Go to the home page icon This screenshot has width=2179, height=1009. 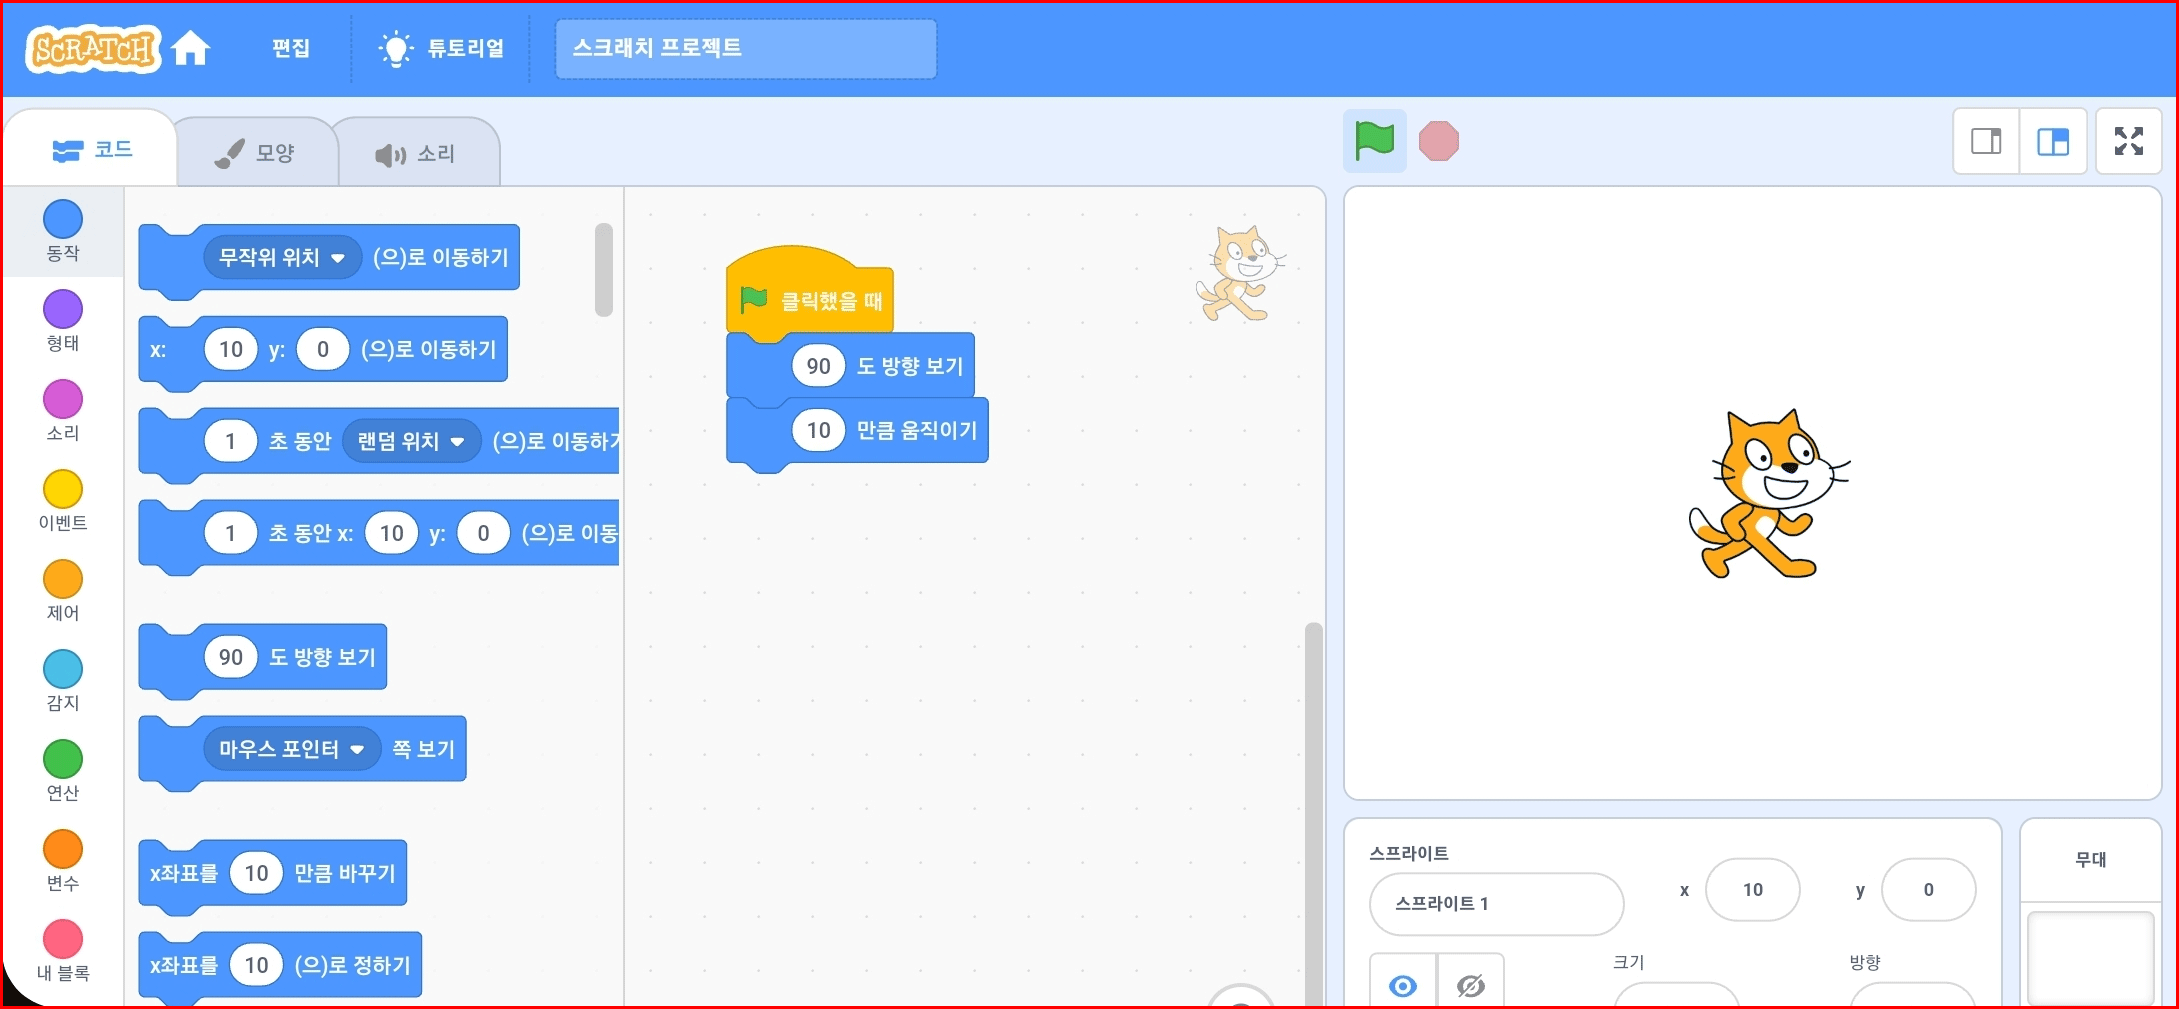coord(190,48)
